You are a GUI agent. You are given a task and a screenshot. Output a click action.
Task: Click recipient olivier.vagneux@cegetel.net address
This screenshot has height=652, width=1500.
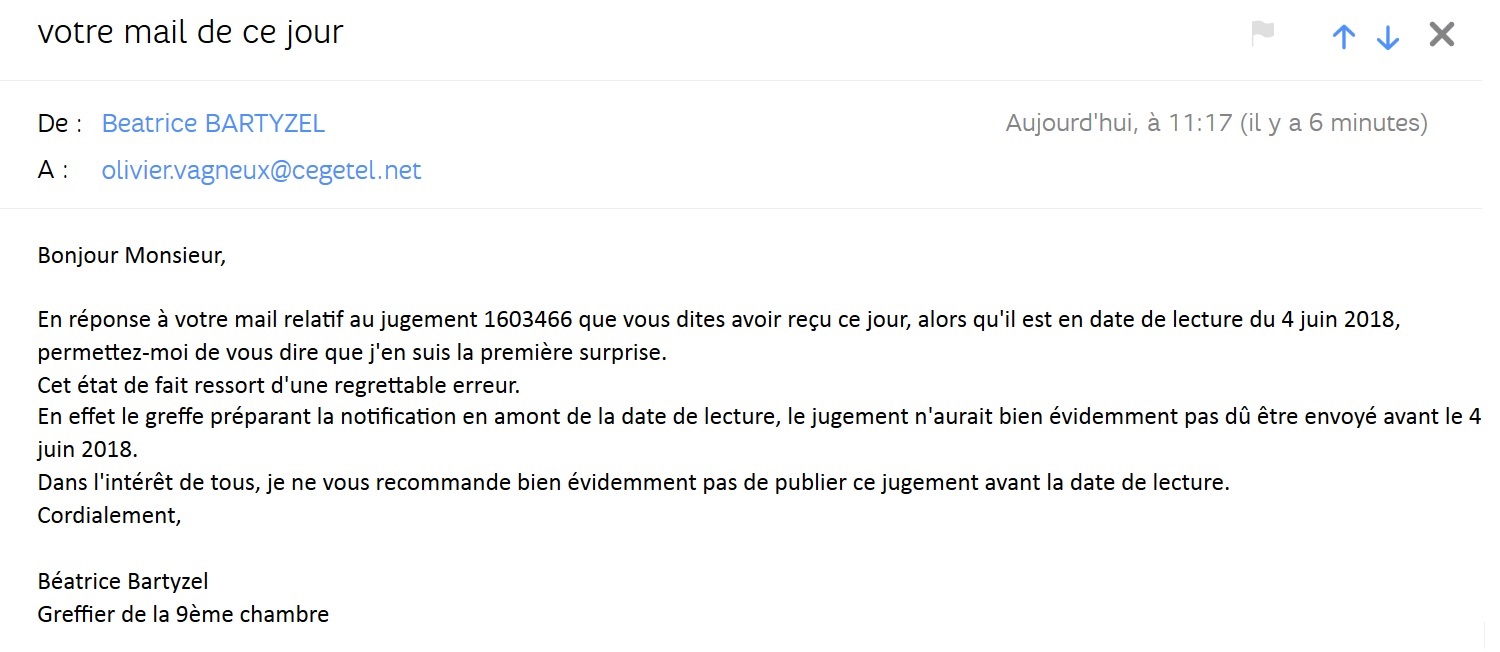pos(261,171)
